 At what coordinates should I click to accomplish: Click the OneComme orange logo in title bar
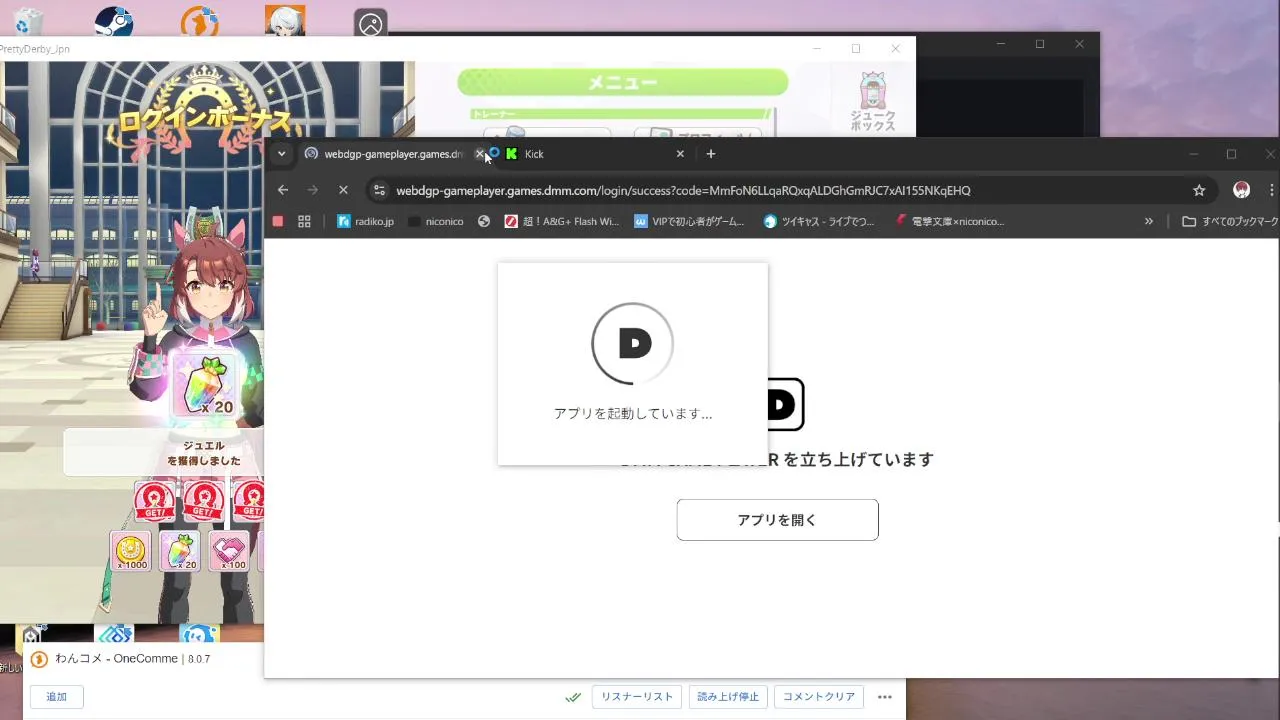pyautogui.click(x=39, y=659)
